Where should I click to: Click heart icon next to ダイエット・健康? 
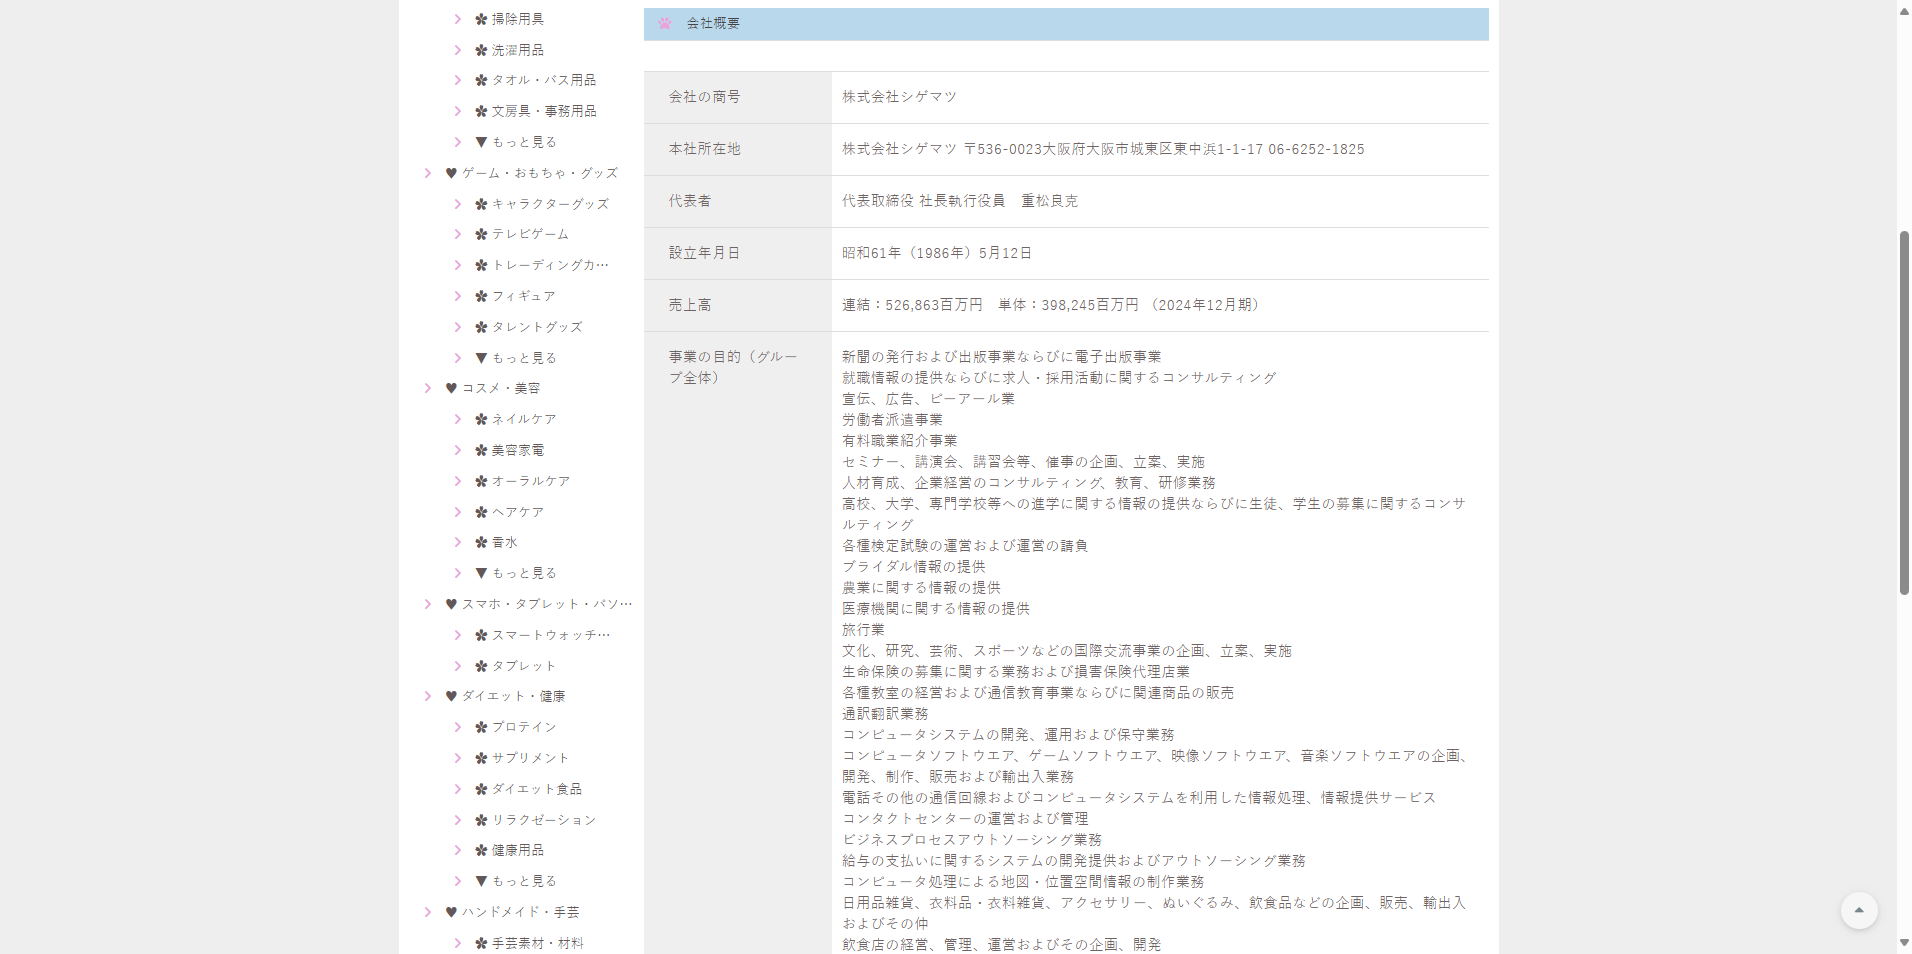451,696
